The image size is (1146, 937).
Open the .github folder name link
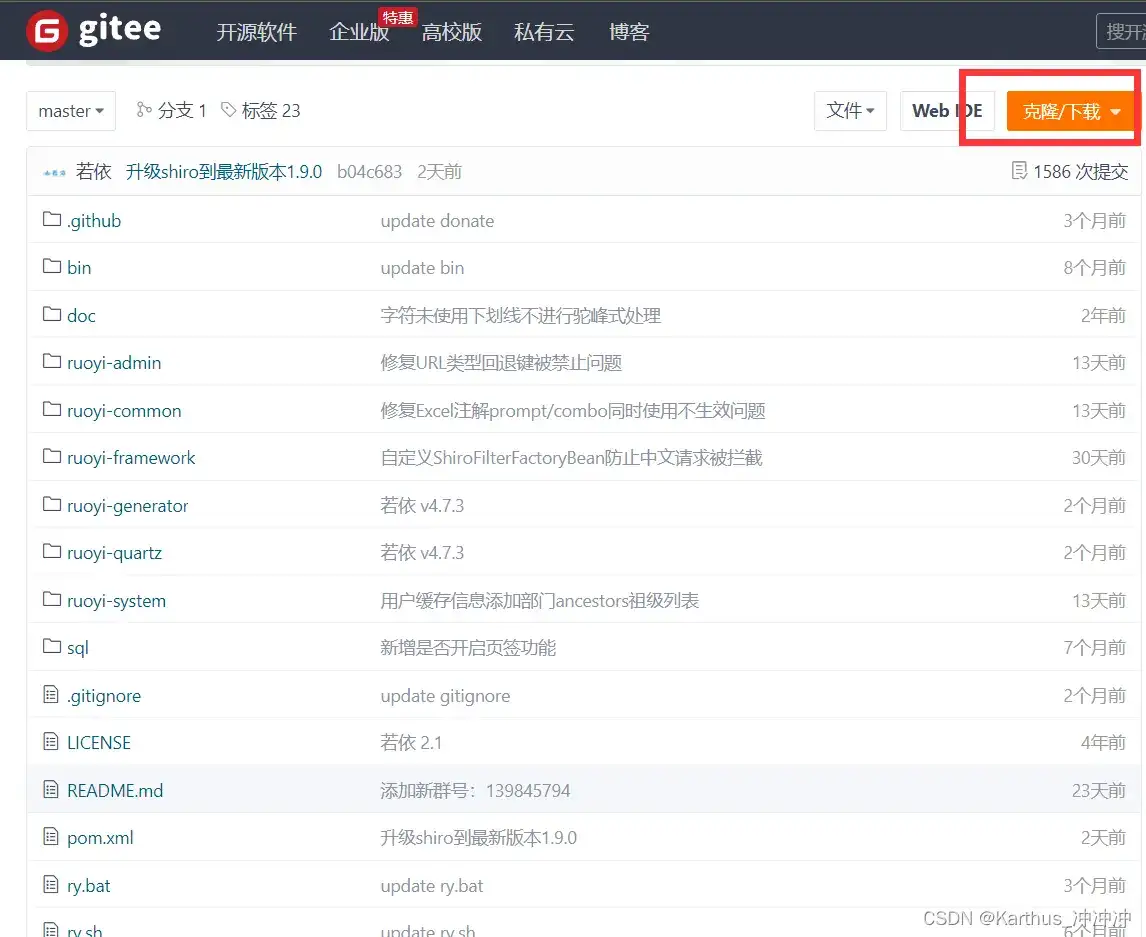(94, 221)
